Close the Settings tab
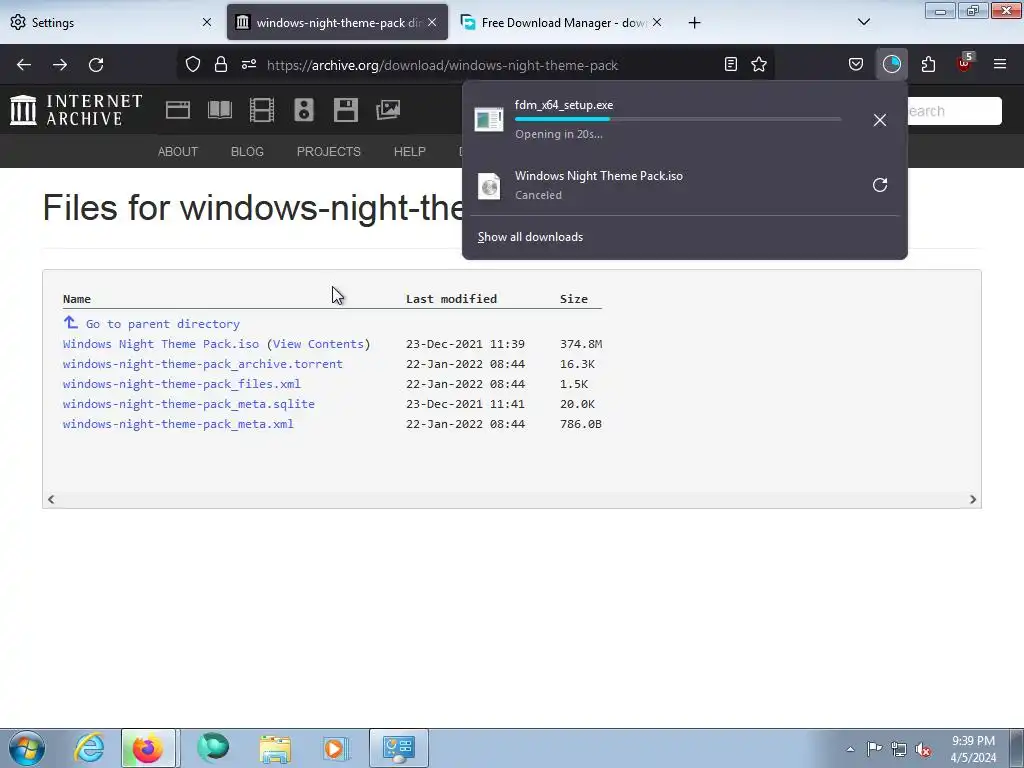Image resolution: width=1024 pixels, height=768 pixels. click(x=206, y=22)
